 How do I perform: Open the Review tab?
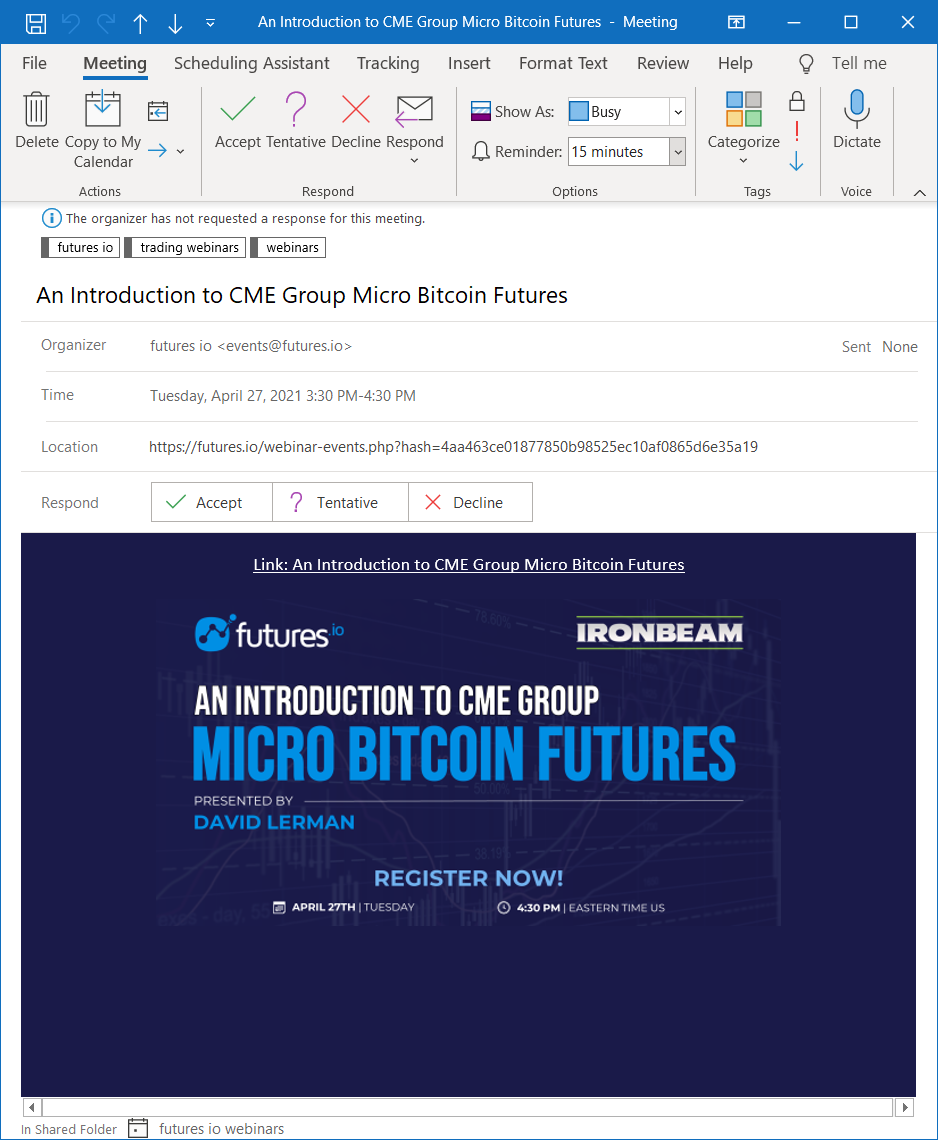click(x=663, y=63)
